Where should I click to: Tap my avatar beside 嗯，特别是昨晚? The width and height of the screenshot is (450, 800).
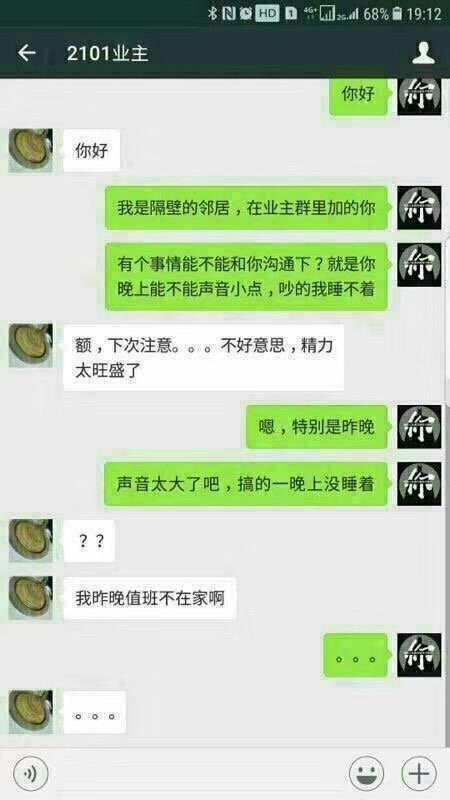(419, 427)
